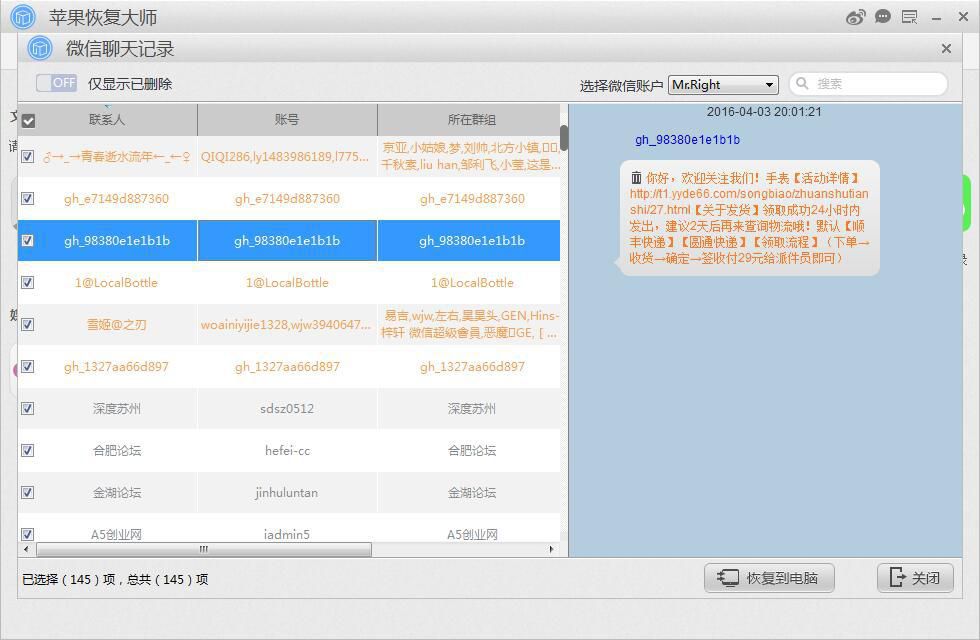Uncheck the select-all checkbox in table header

coord(28,119)
